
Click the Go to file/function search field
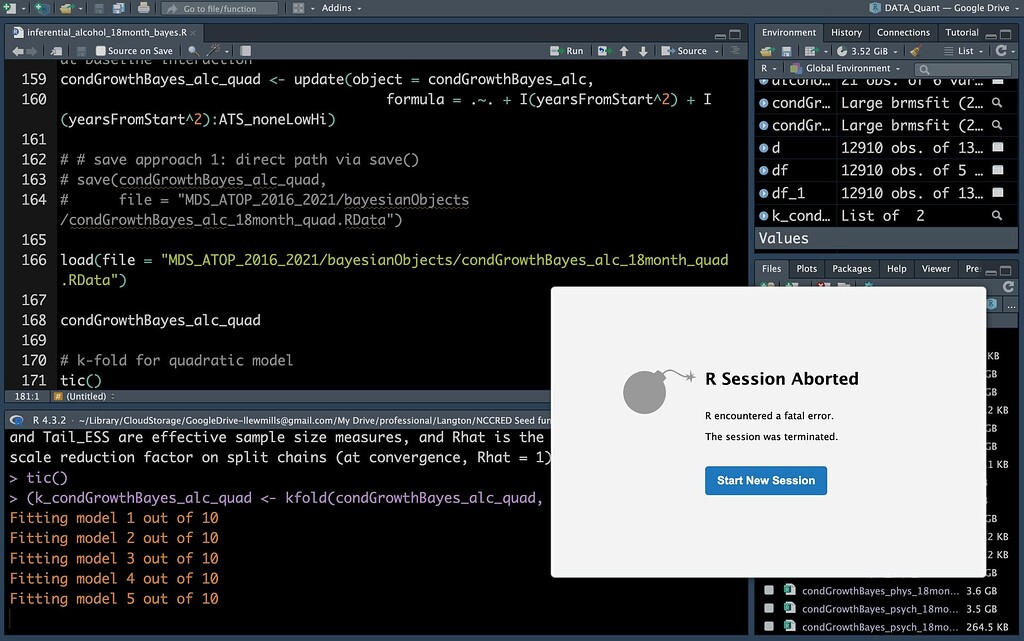[220, 9]
